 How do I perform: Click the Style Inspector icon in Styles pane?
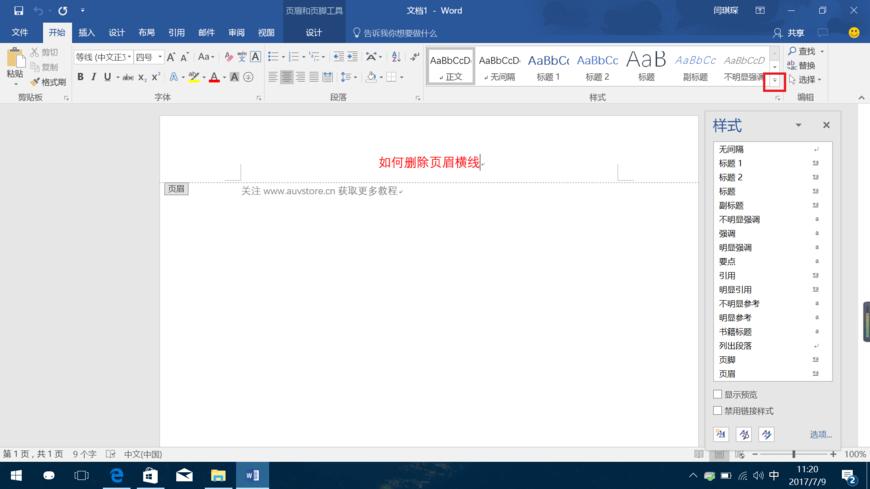tap(743, 434)
